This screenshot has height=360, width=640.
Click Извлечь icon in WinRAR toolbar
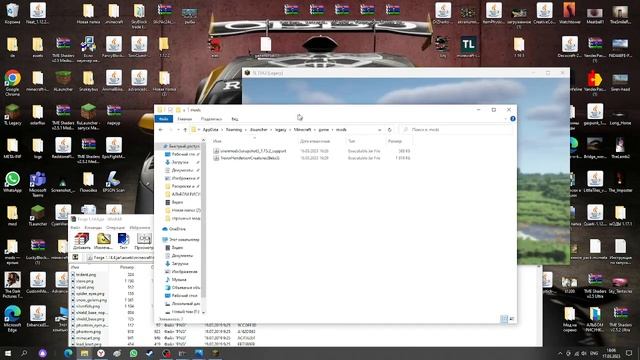[103, 241]
